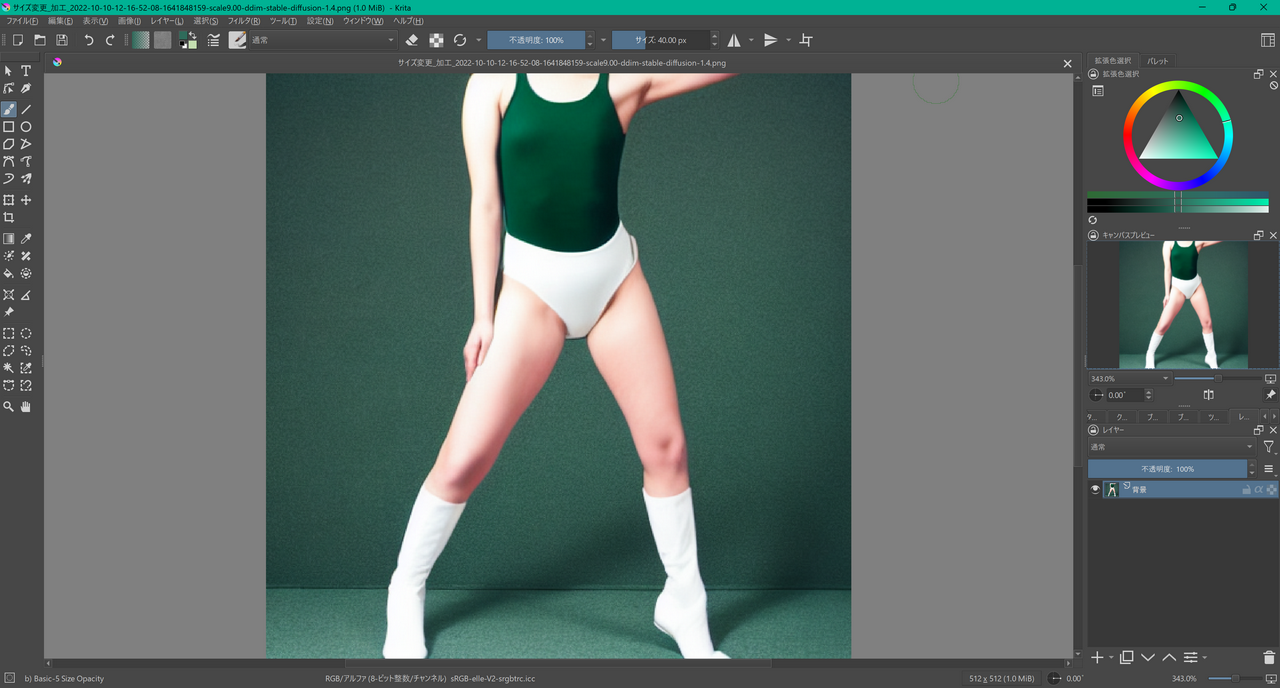Toggle preserve alpha checkerboard button
1280x688 pixels.
pyautogui.click(x=436, y=40)
